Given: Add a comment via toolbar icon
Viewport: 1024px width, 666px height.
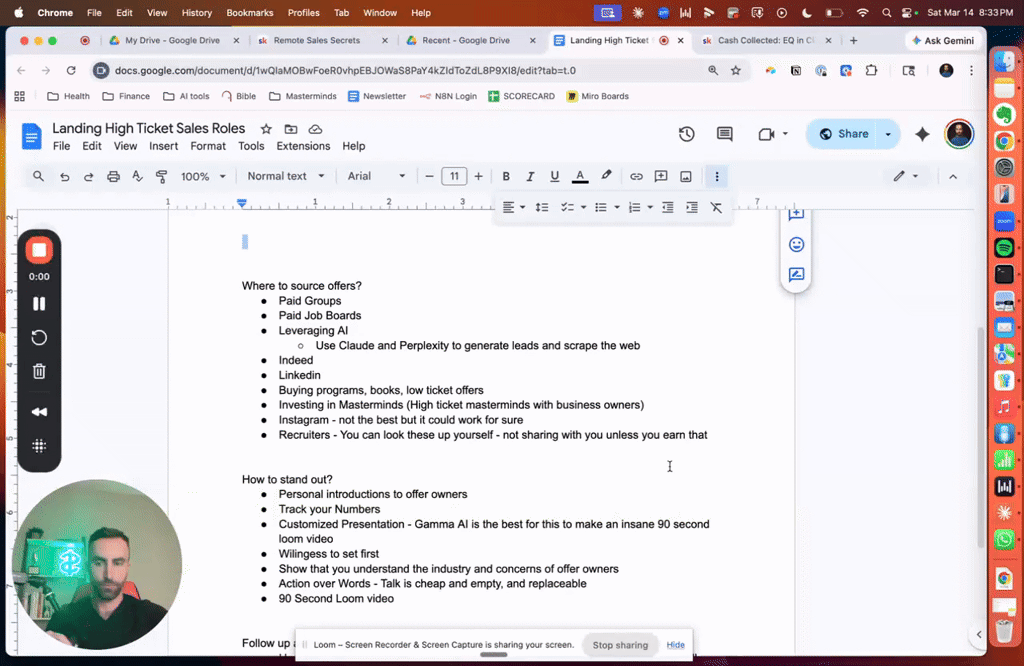Looking at the screenshot, I should point(661,176).
